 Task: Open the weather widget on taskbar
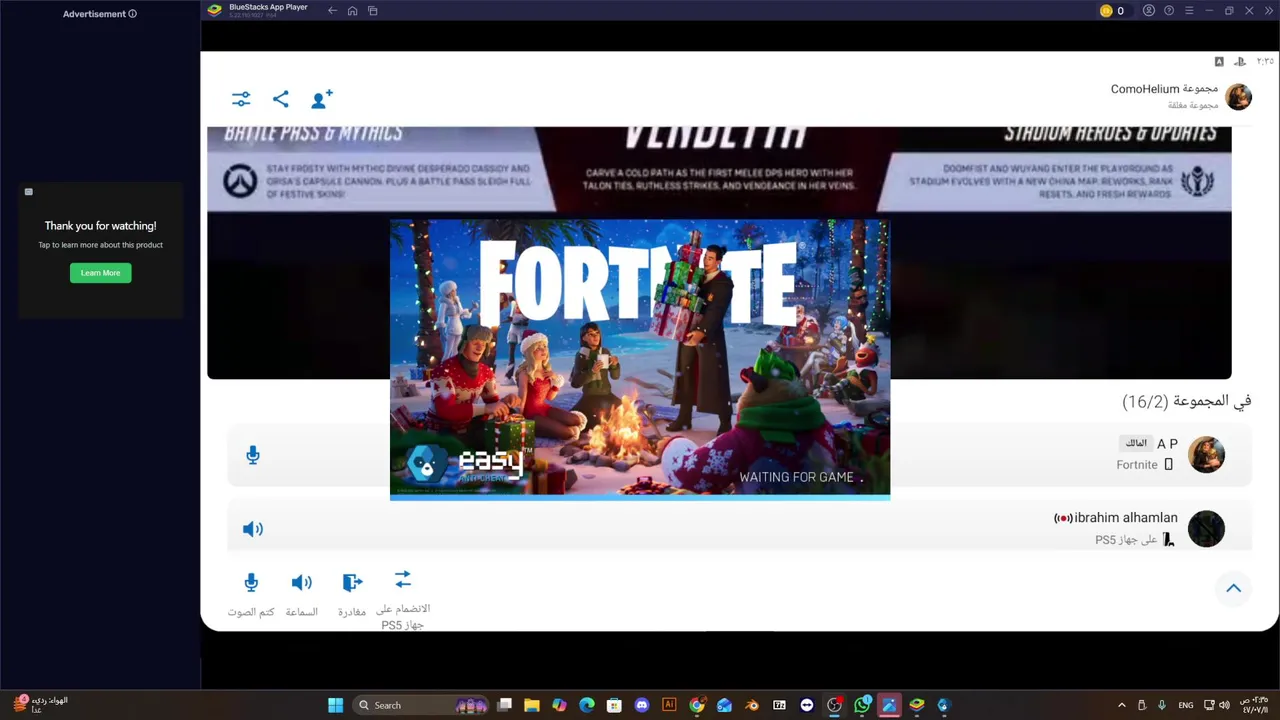(40, 704)
